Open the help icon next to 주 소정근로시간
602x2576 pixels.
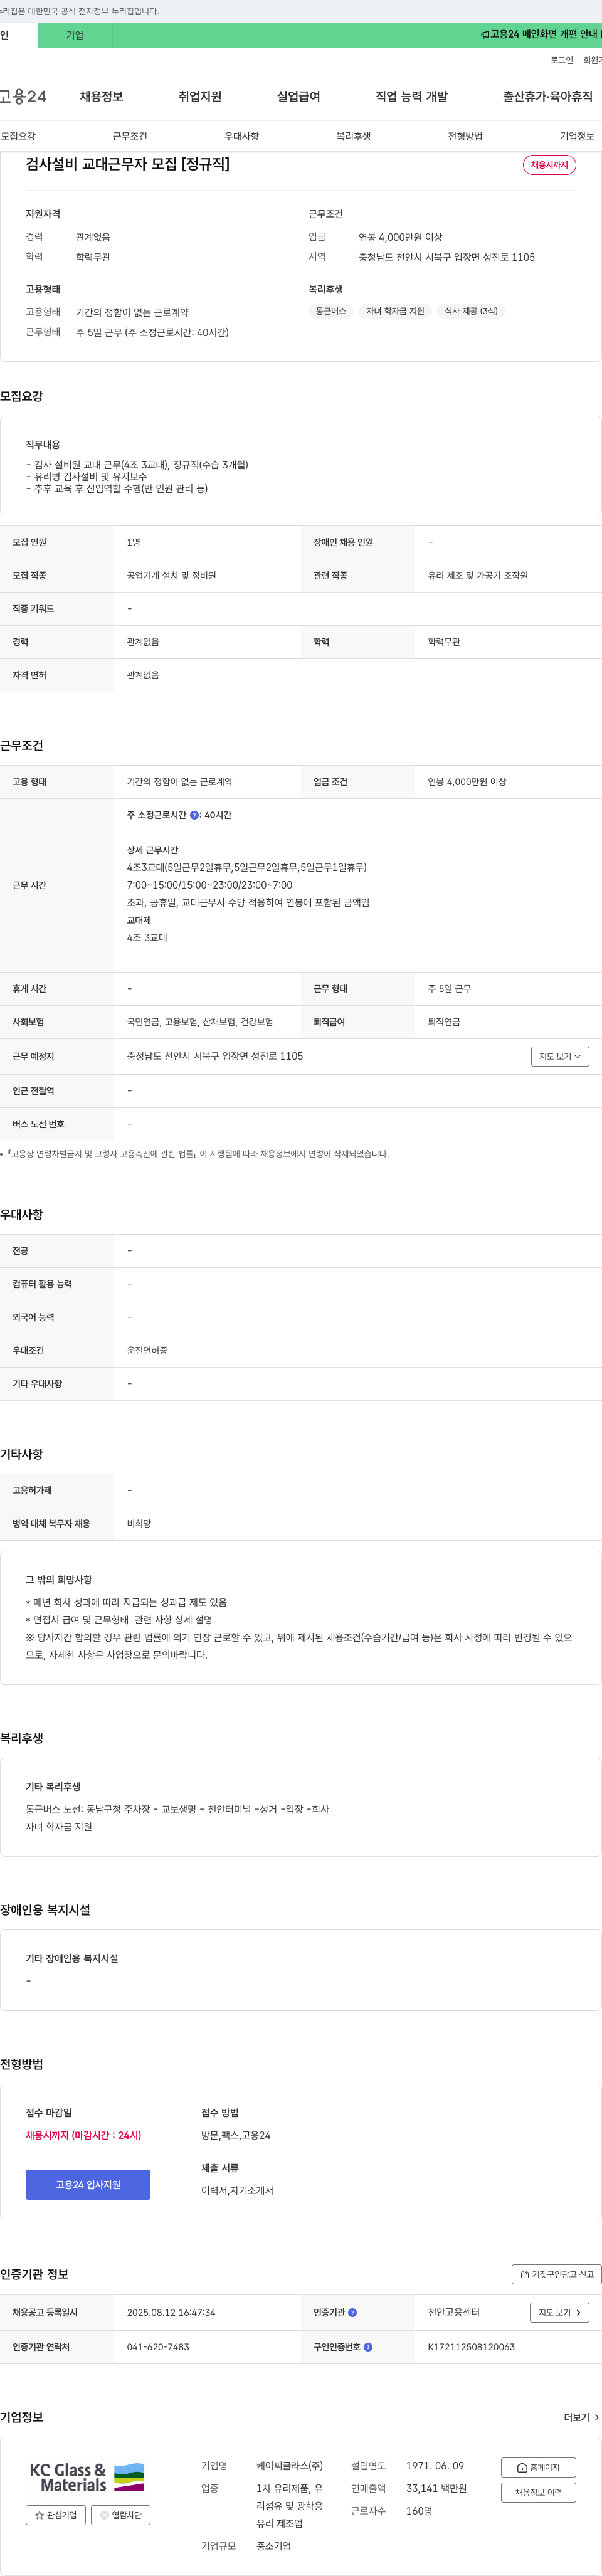click(194, 815)
